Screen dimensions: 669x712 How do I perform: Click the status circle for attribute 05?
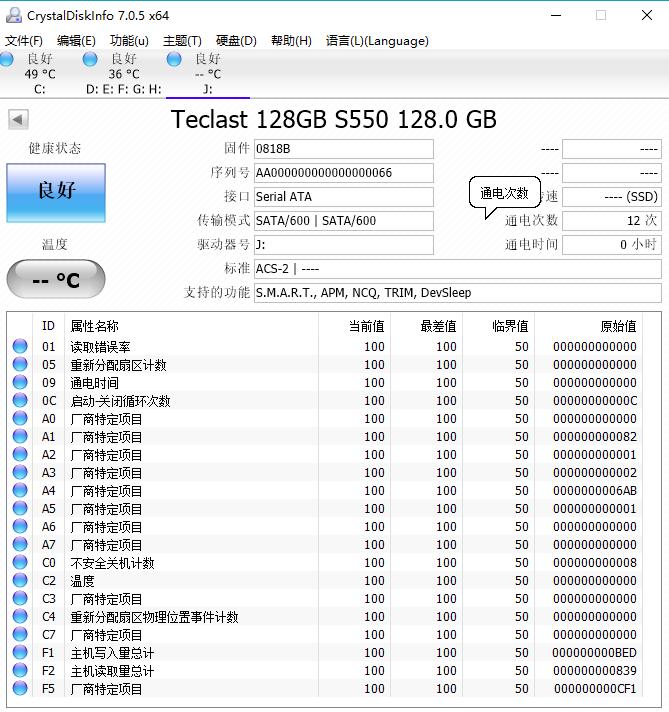point(20,364)
